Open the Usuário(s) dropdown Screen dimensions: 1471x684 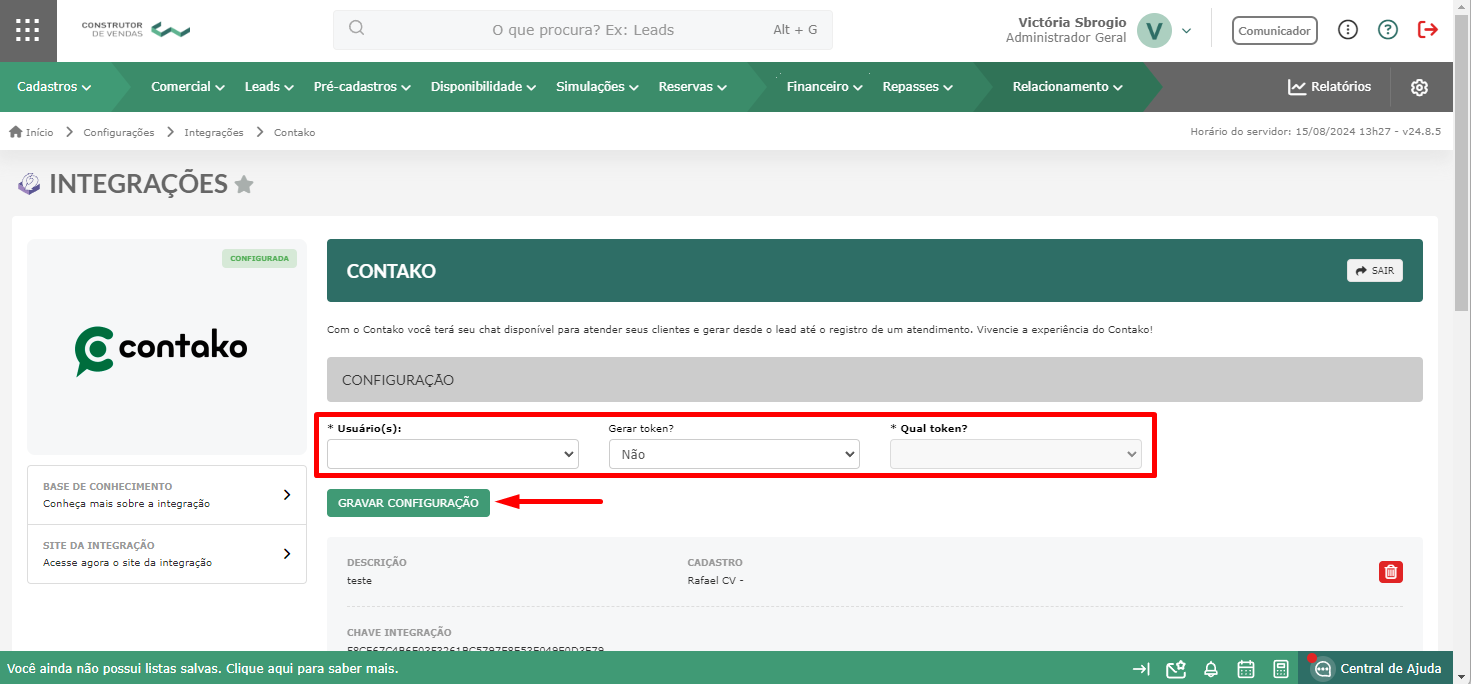coord(453,454)
